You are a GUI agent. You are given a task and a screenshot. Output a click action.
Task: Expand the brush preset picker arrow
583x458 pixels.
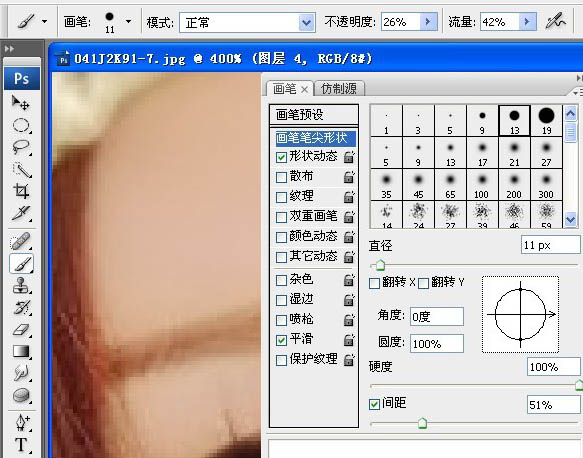click(x=128, y=22)
